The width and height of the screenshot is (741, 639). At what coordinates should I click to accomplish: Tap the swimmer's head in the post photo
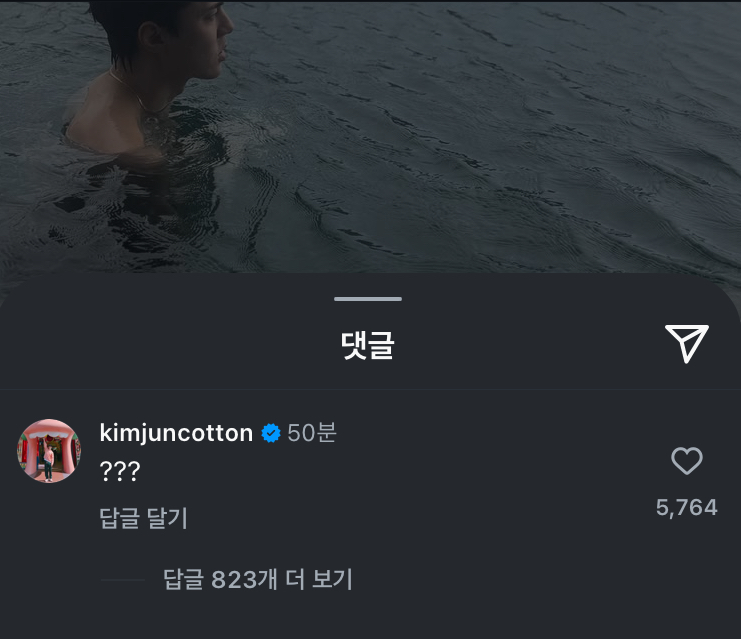[163, 33]
